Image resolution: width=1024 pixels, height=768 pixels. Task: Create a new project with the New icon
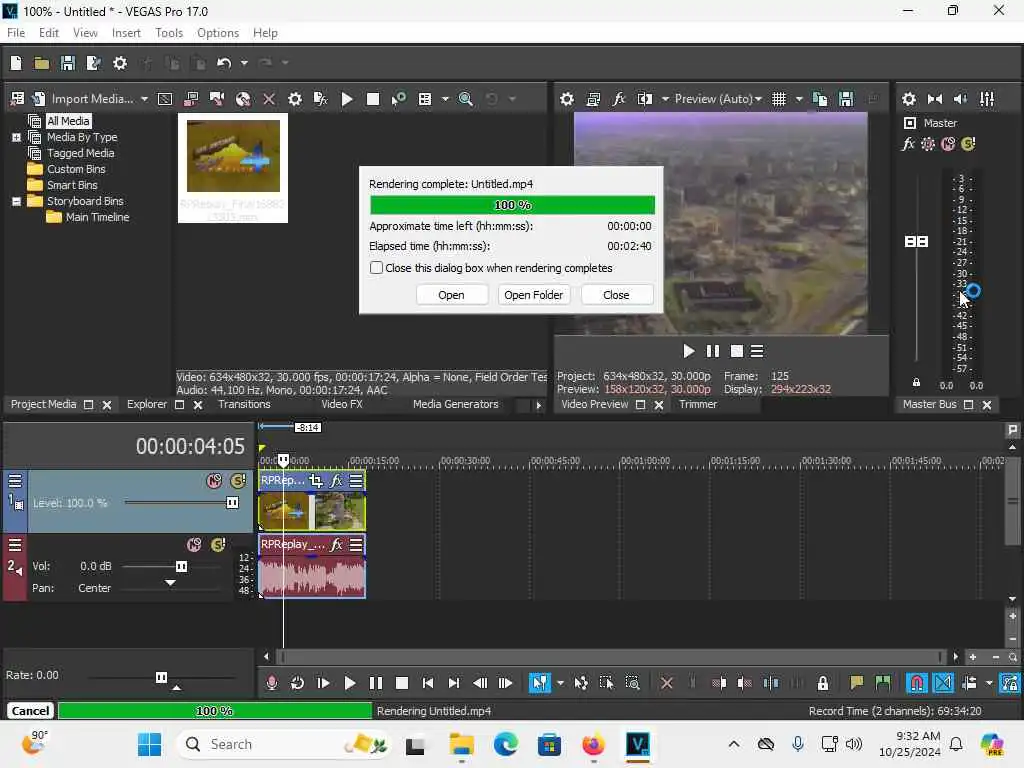click(16, 63)
